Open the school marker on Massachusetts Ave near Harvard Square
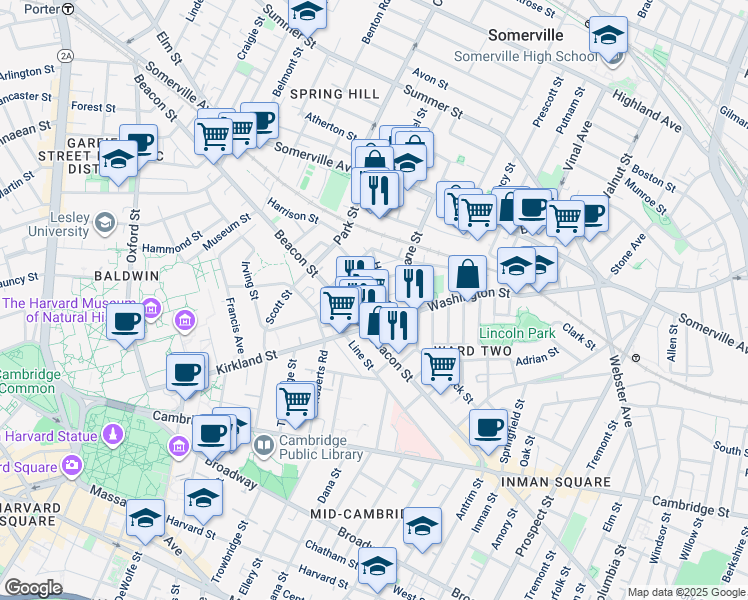The height and width of the screenshot is (600, 748). coord(145,519)
